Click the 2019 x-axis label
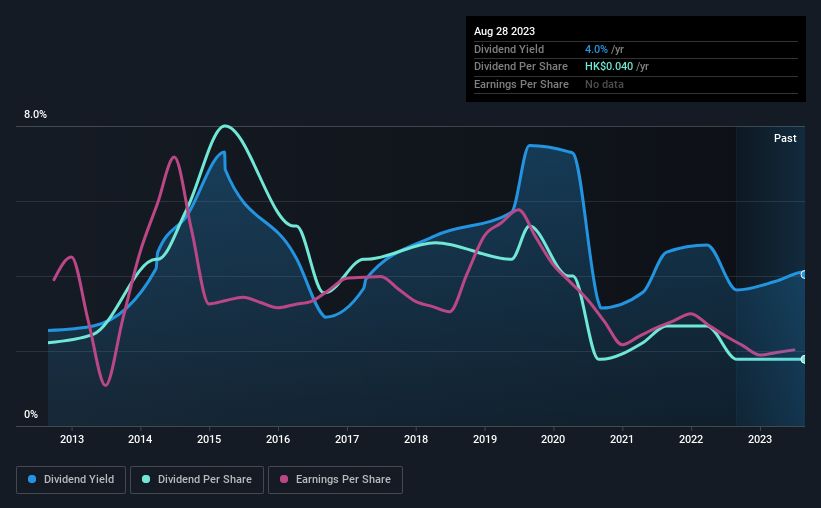This screenshot has height=508, width=821. click(x=485, y=439)
